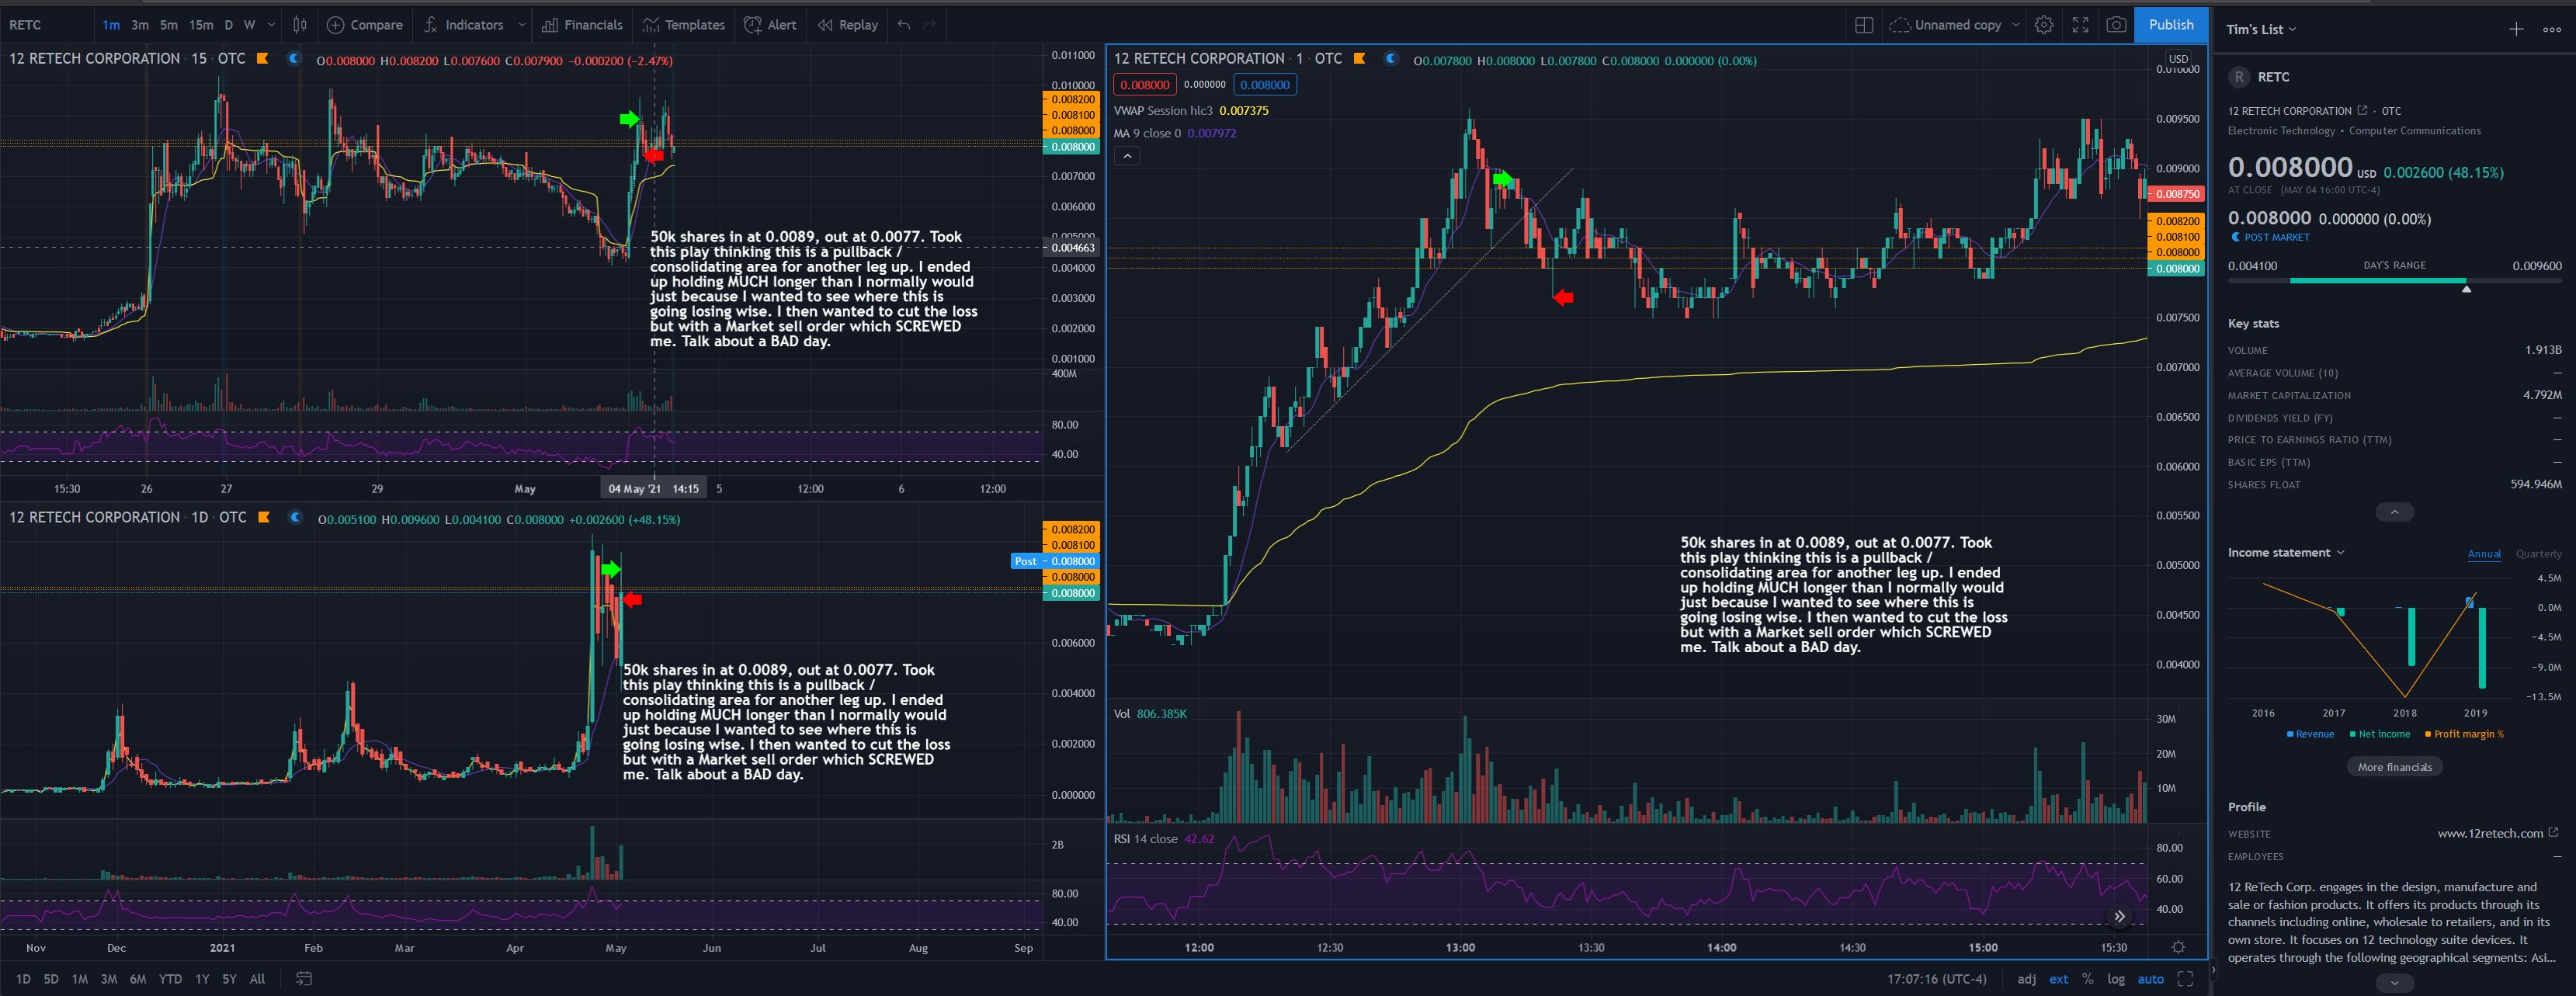Start bar Replay mode
This screenshot has width=2576, height=996.
click(847, 25)
